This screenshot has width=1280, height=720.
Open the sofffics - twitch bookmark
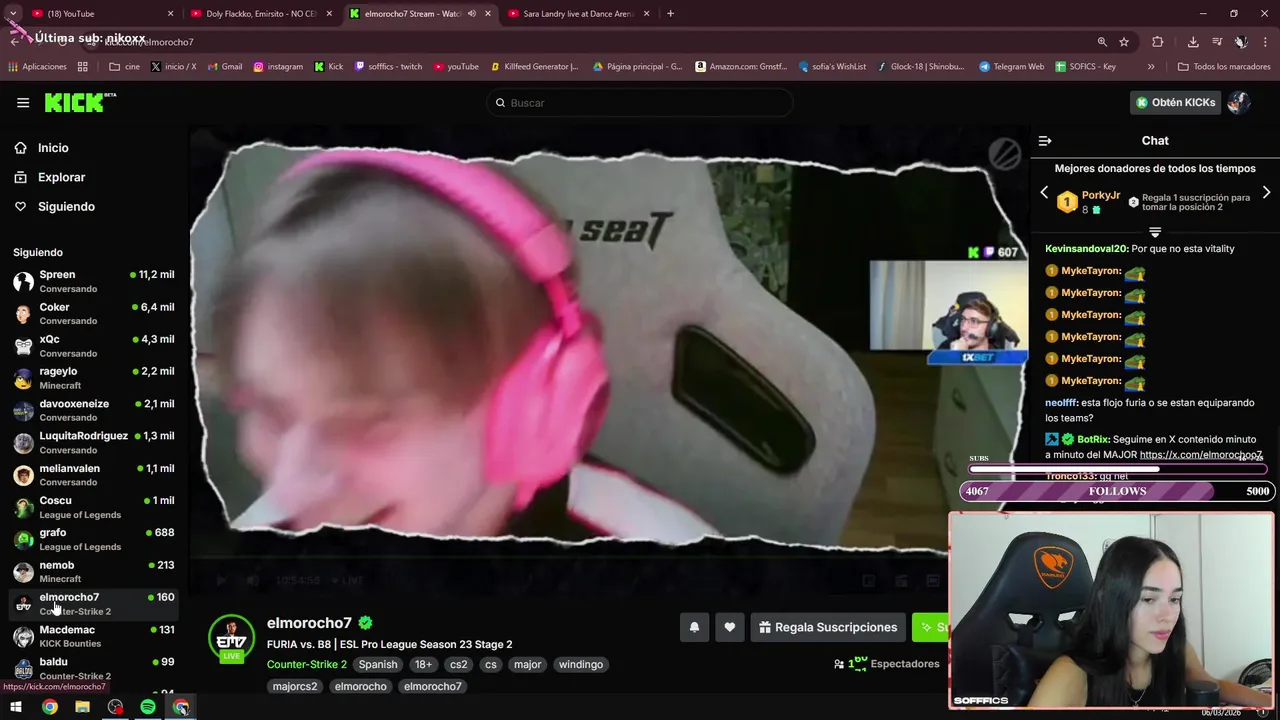(388, 67)
